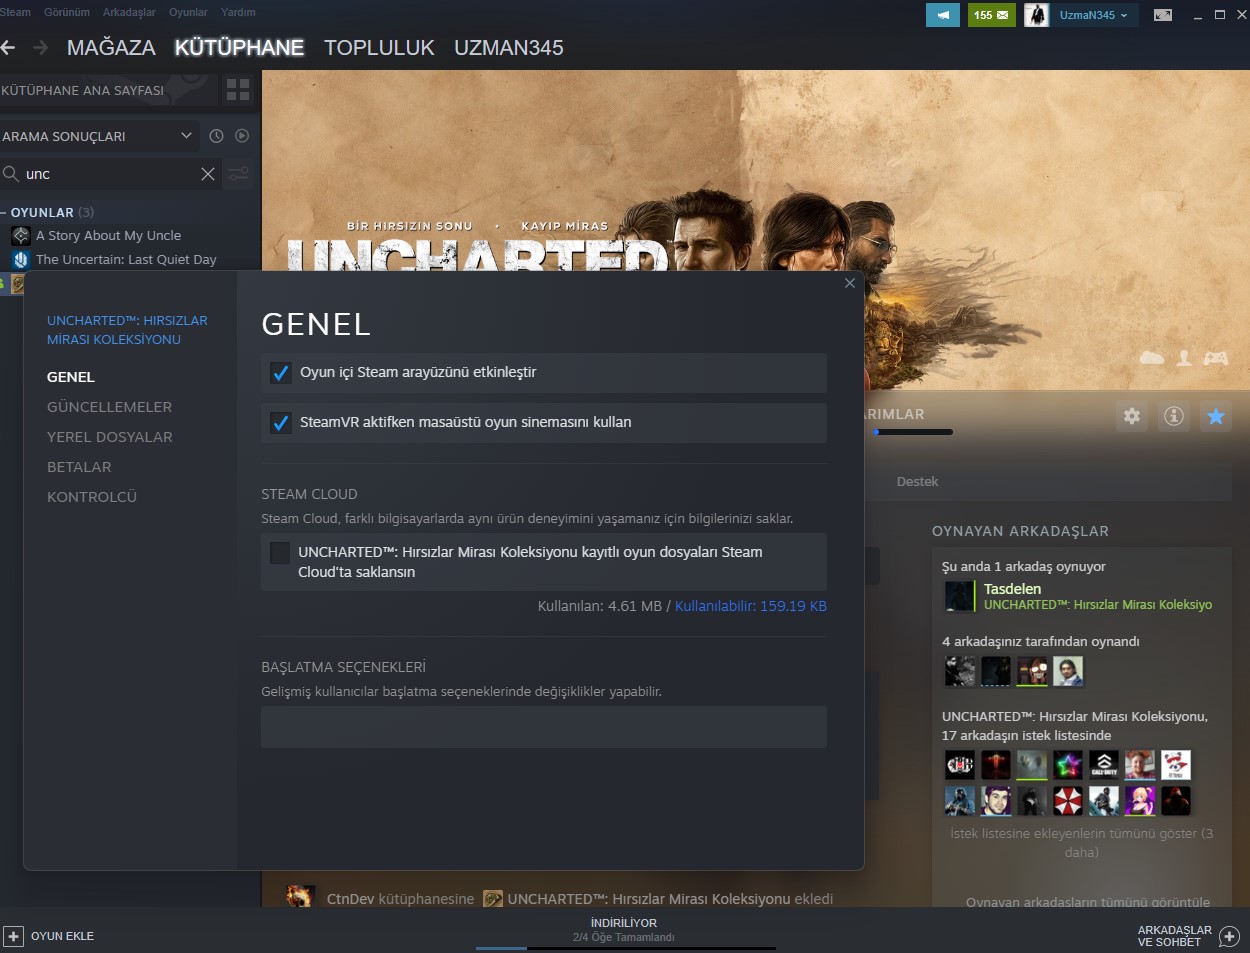
Task: Close the properties dialog
Action: 850,283
